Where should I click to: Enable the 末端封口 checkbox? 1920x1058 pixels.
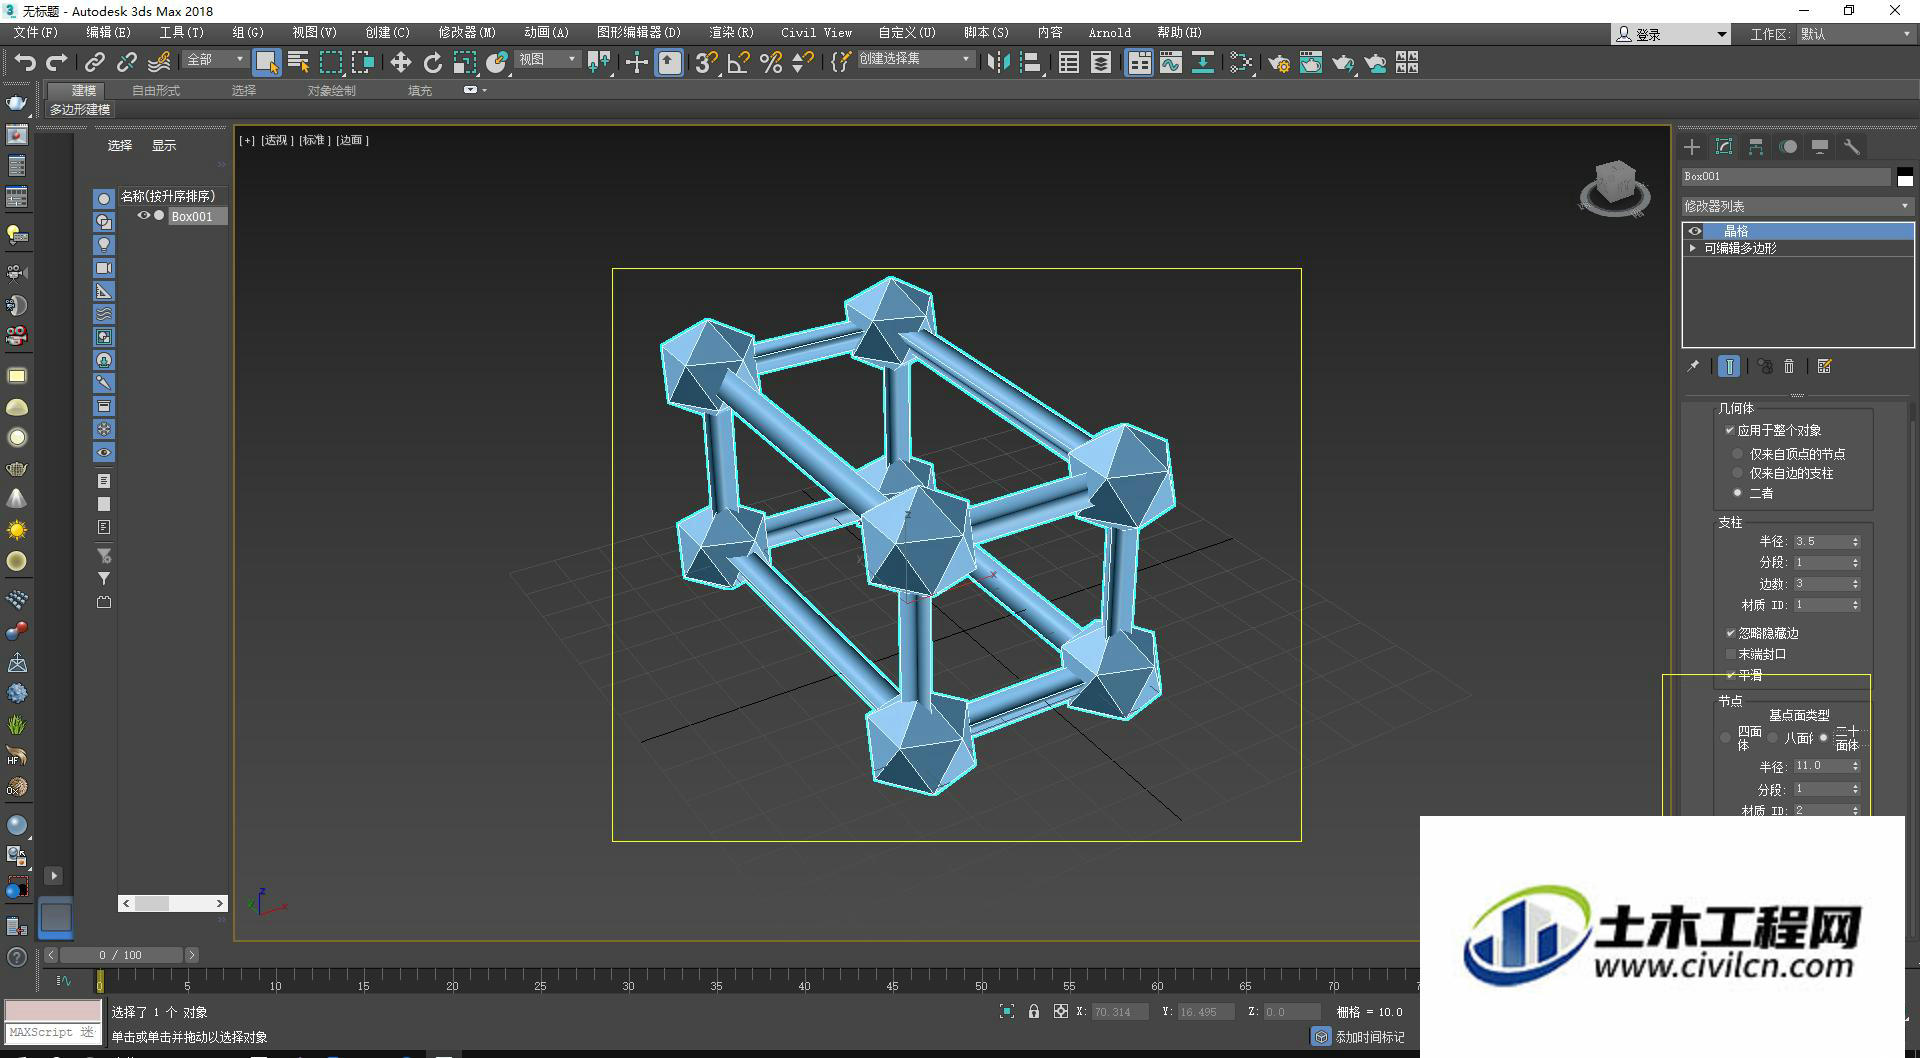click(x=1731, y=654)
